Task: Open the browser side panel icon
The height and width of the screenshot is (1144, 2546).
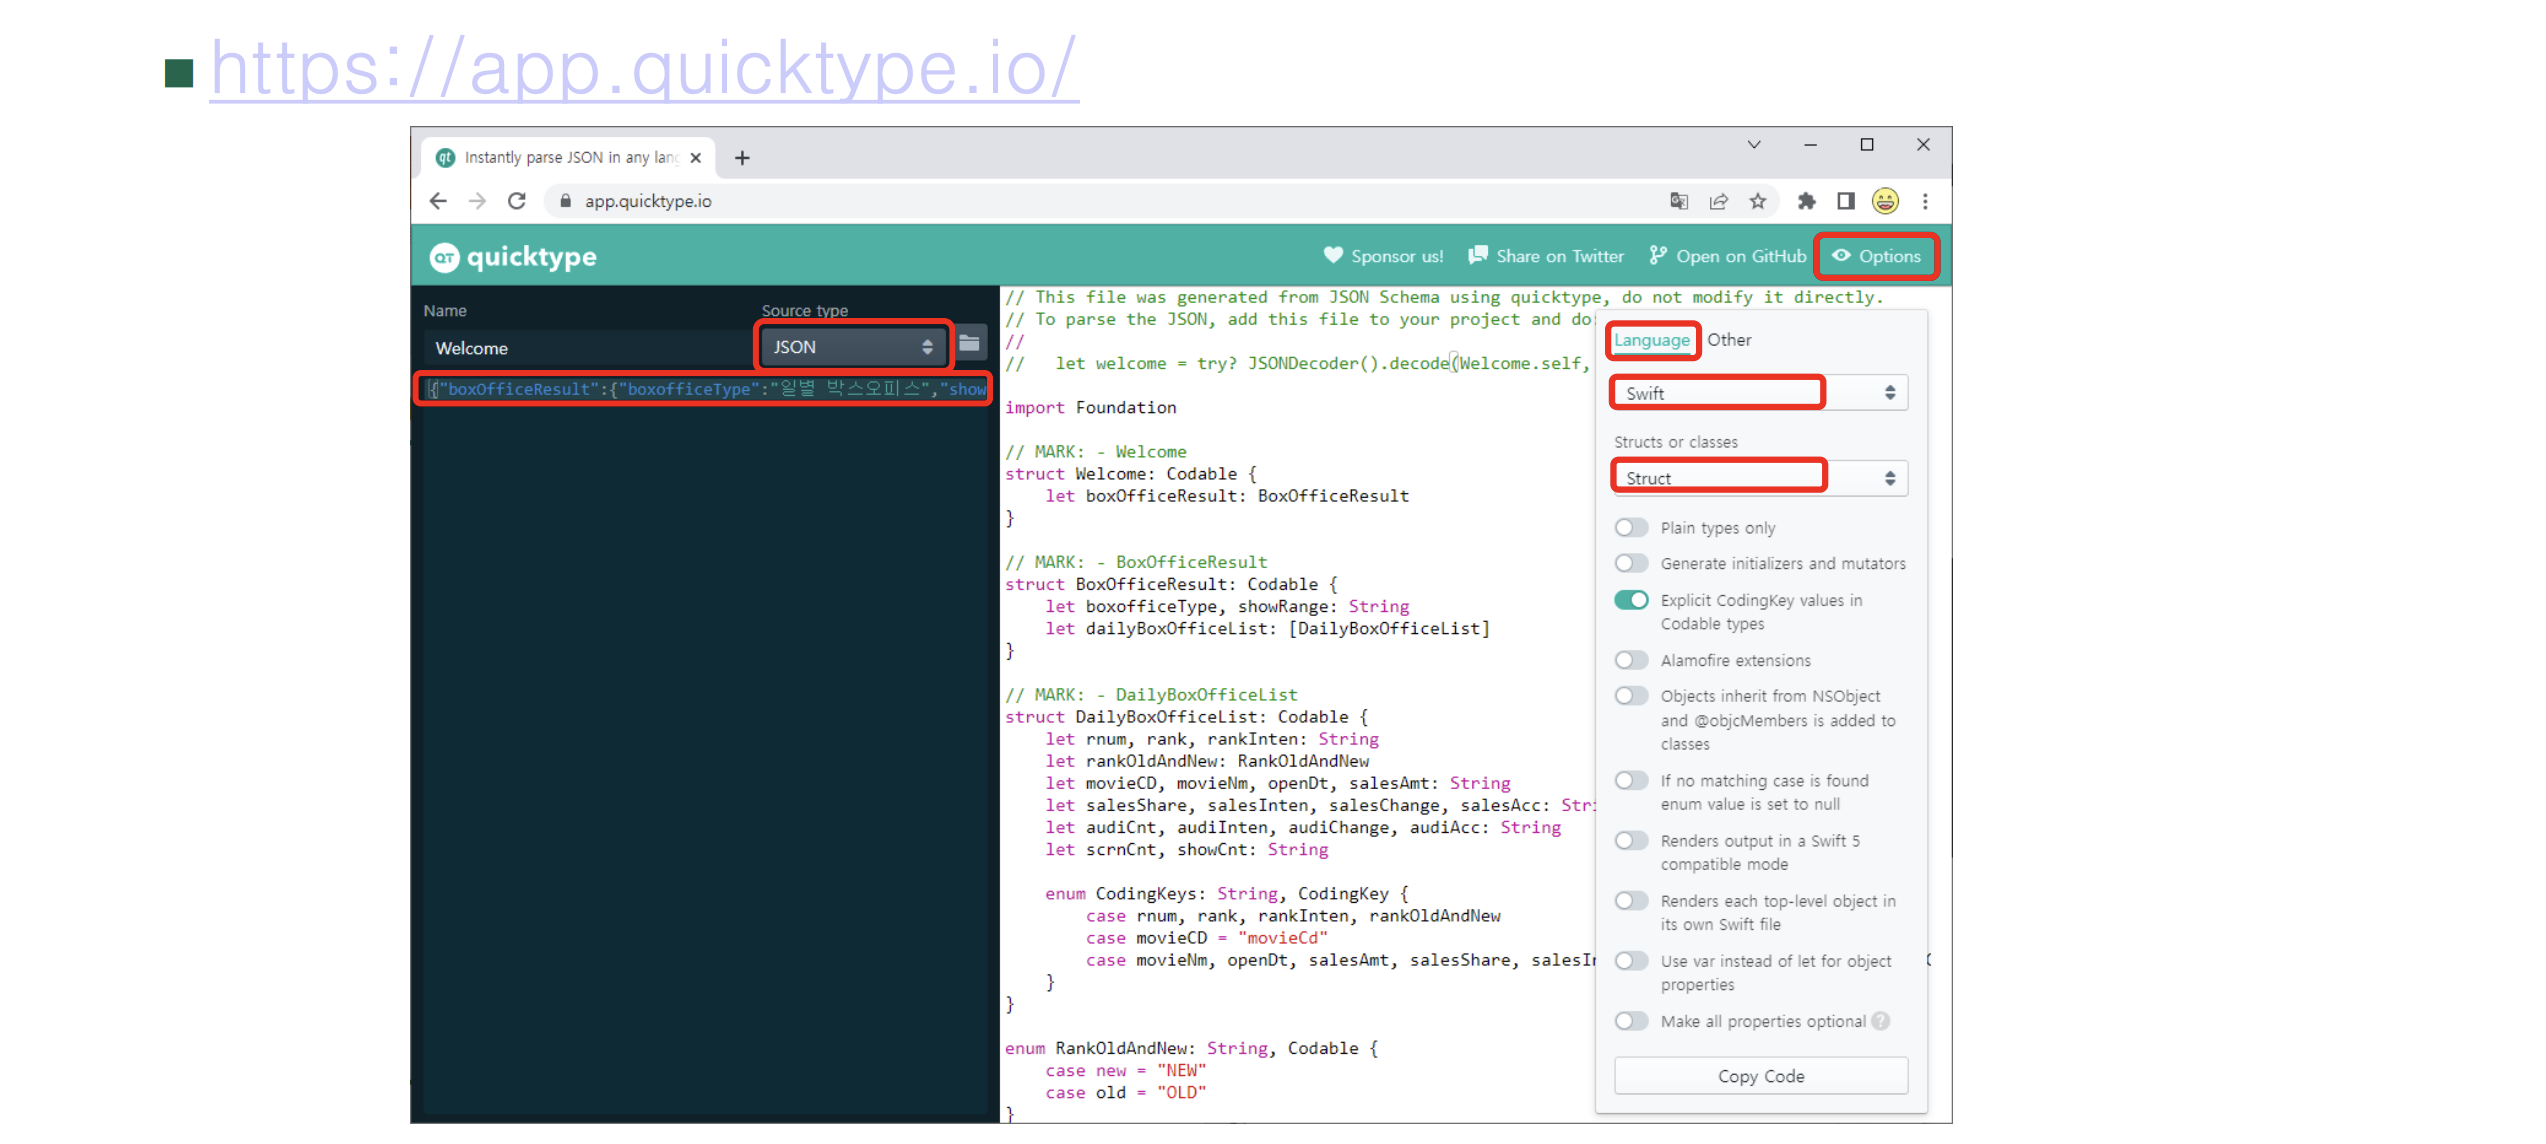Action: (1846, 201)
